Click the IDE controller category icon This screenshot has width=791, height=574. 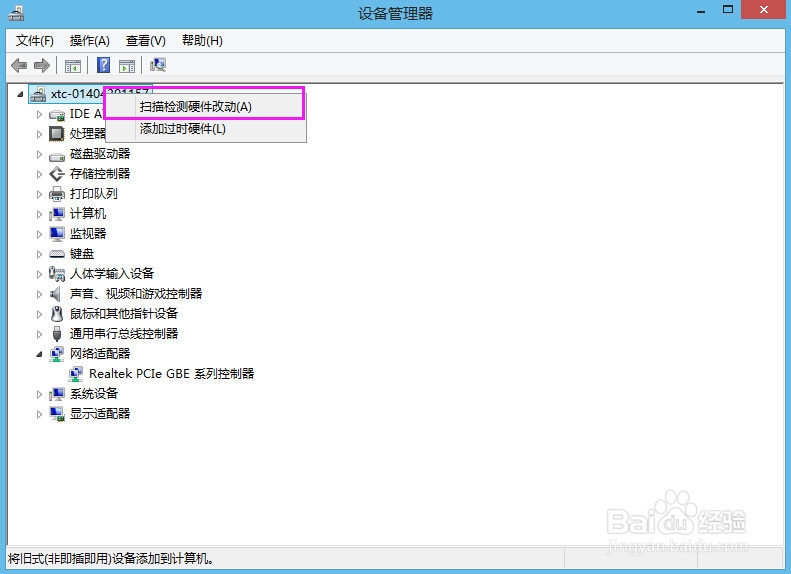click(x=57, y=115)
